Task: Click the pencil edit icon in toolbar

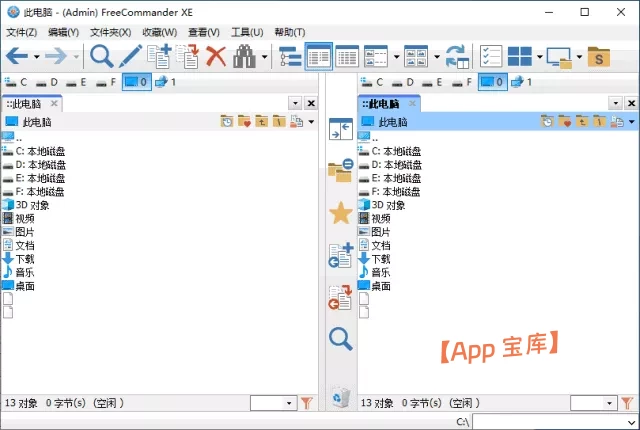Action: [x=130, y=56]
